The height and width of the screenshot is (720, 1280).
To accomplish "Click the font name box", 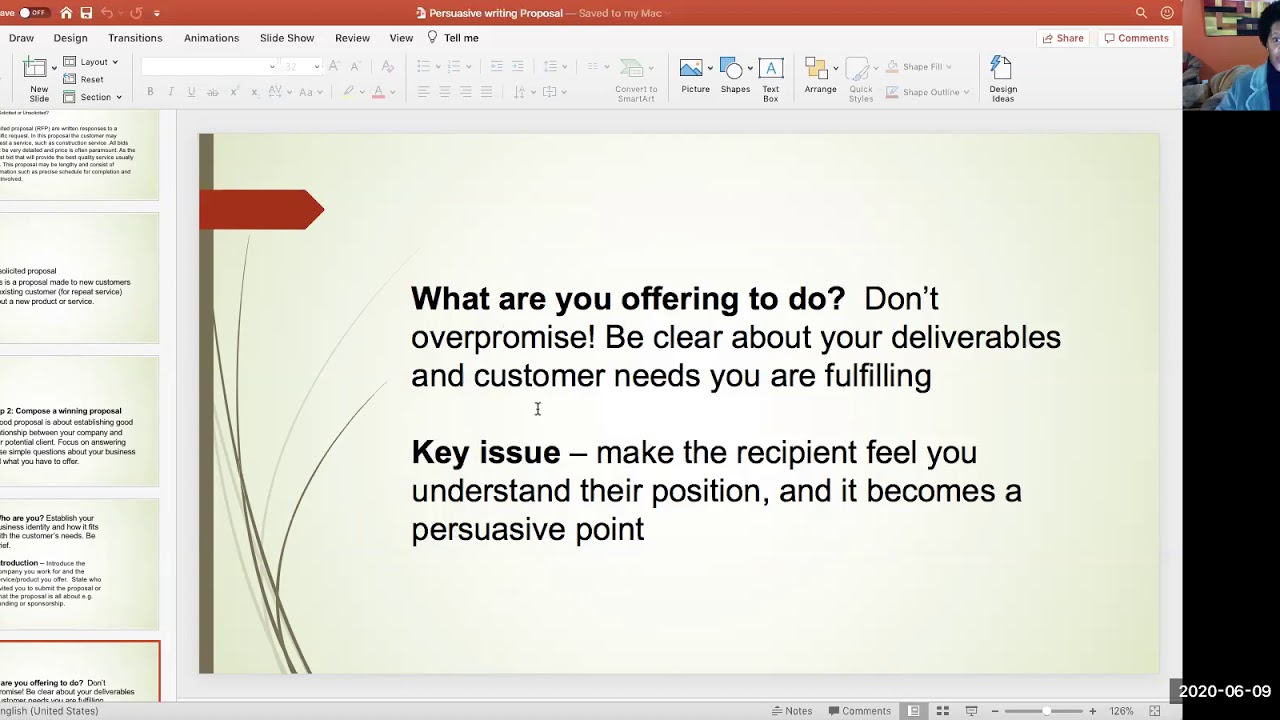I will coord(208,67).
